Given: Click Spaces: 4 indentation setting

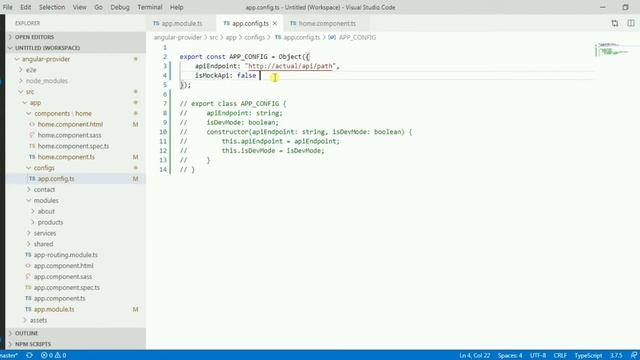Looking at the screenshot, I should coord(510,356).
